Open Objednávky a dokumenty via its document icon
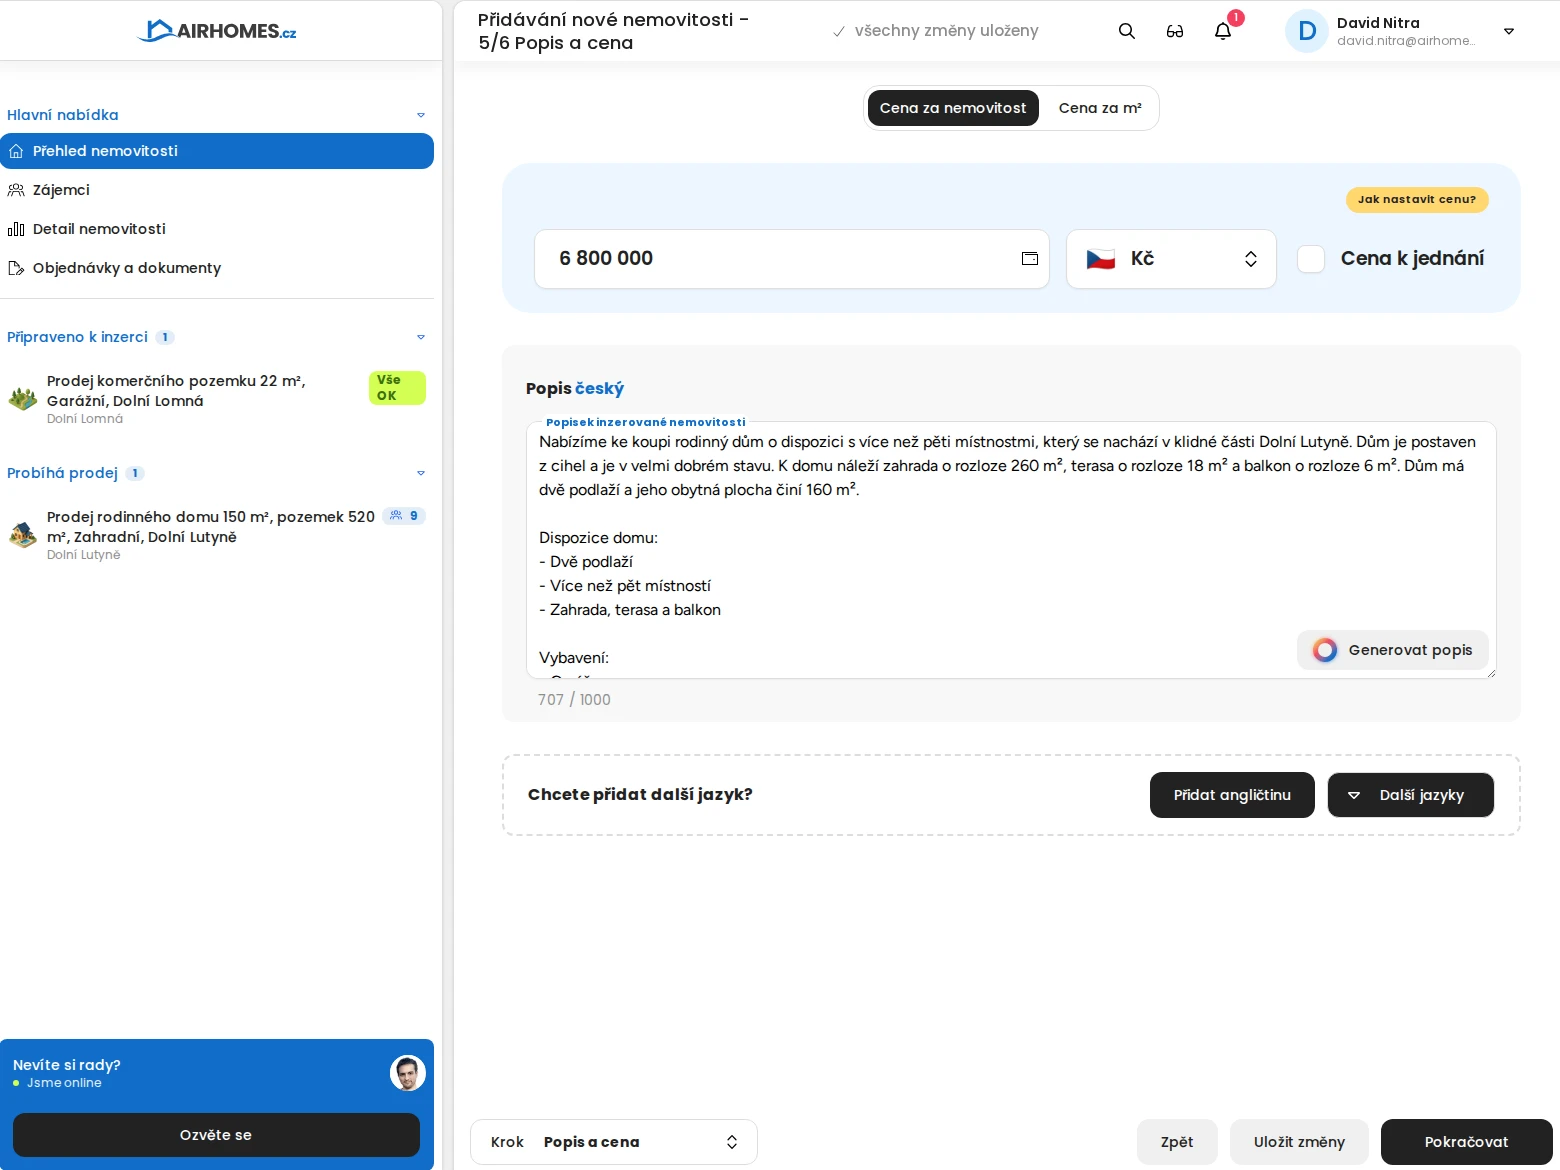1560x1170 pixels. [x=16, y=268]
